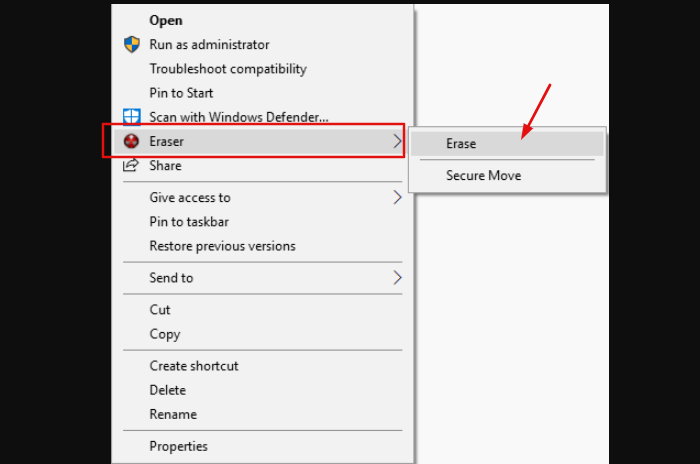Select Cut from the context menu
This screenshot has height=464, width=700.
pos(160,310)
